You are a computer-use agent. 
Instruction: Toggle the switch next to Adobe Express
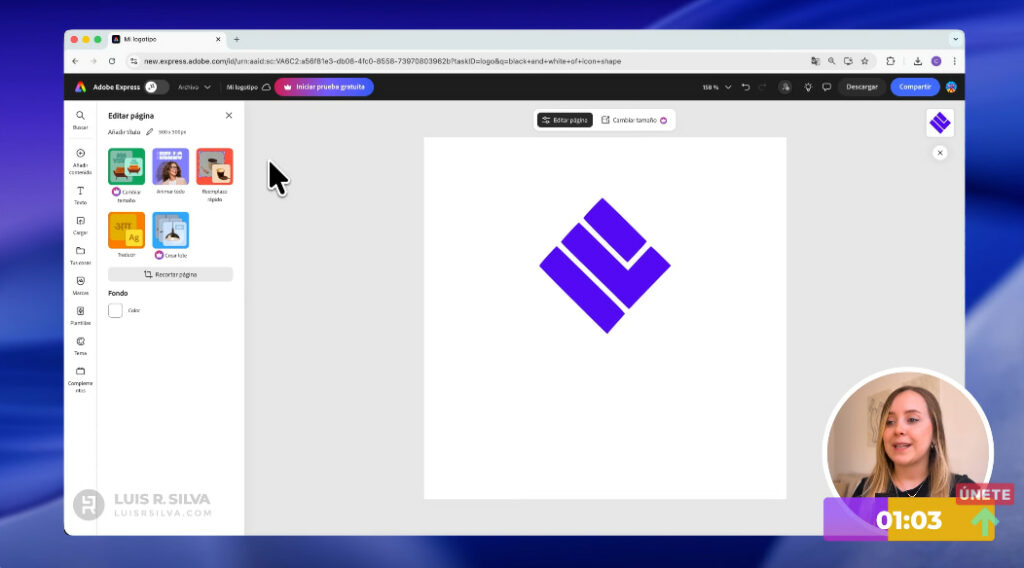[156, 87]
